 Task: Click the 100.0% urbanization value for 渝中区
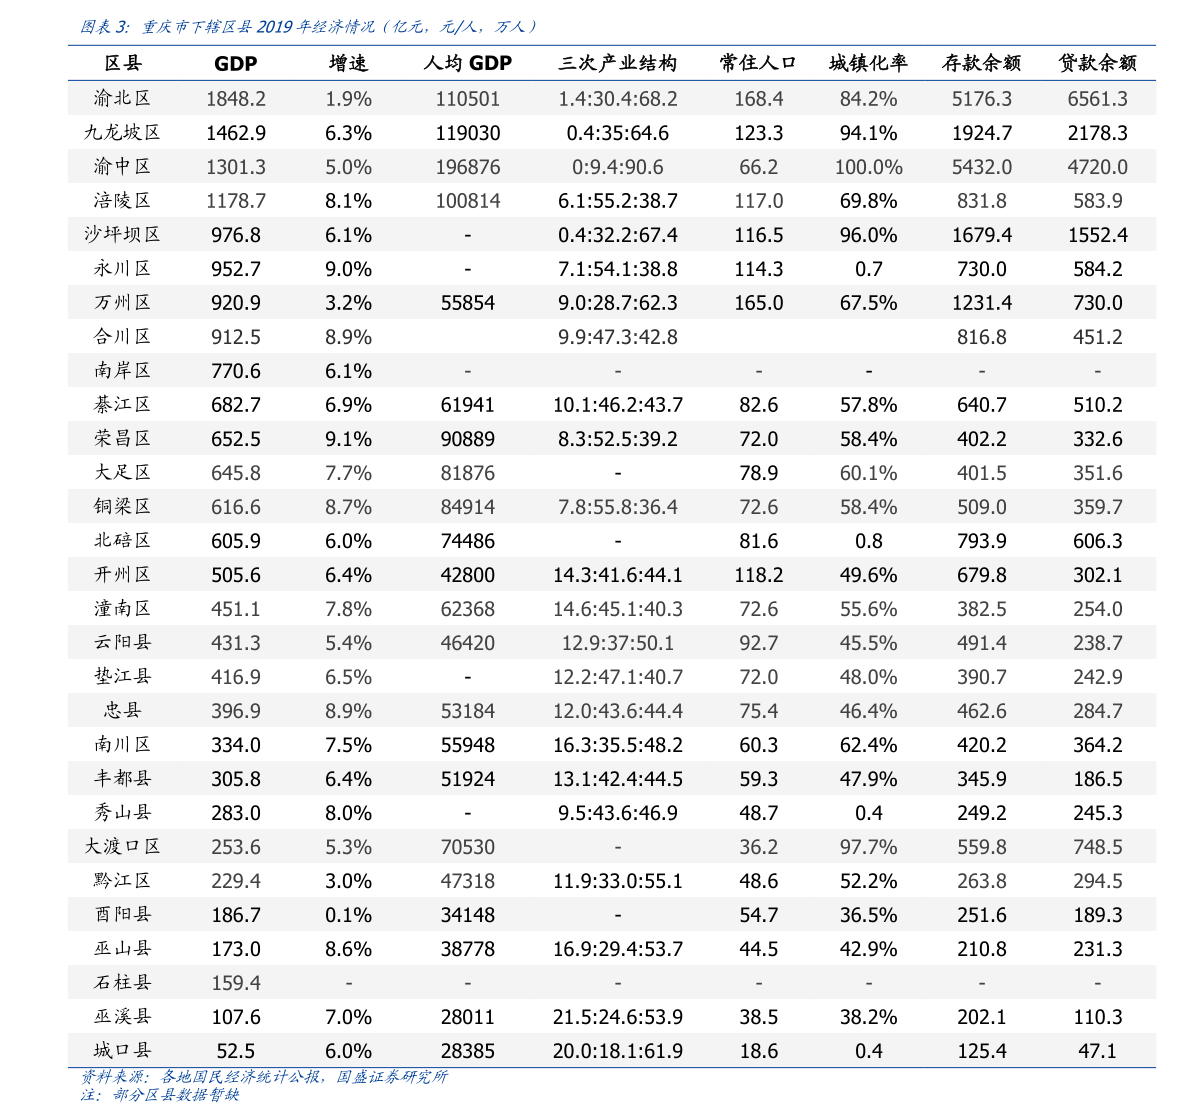(869, 166)
